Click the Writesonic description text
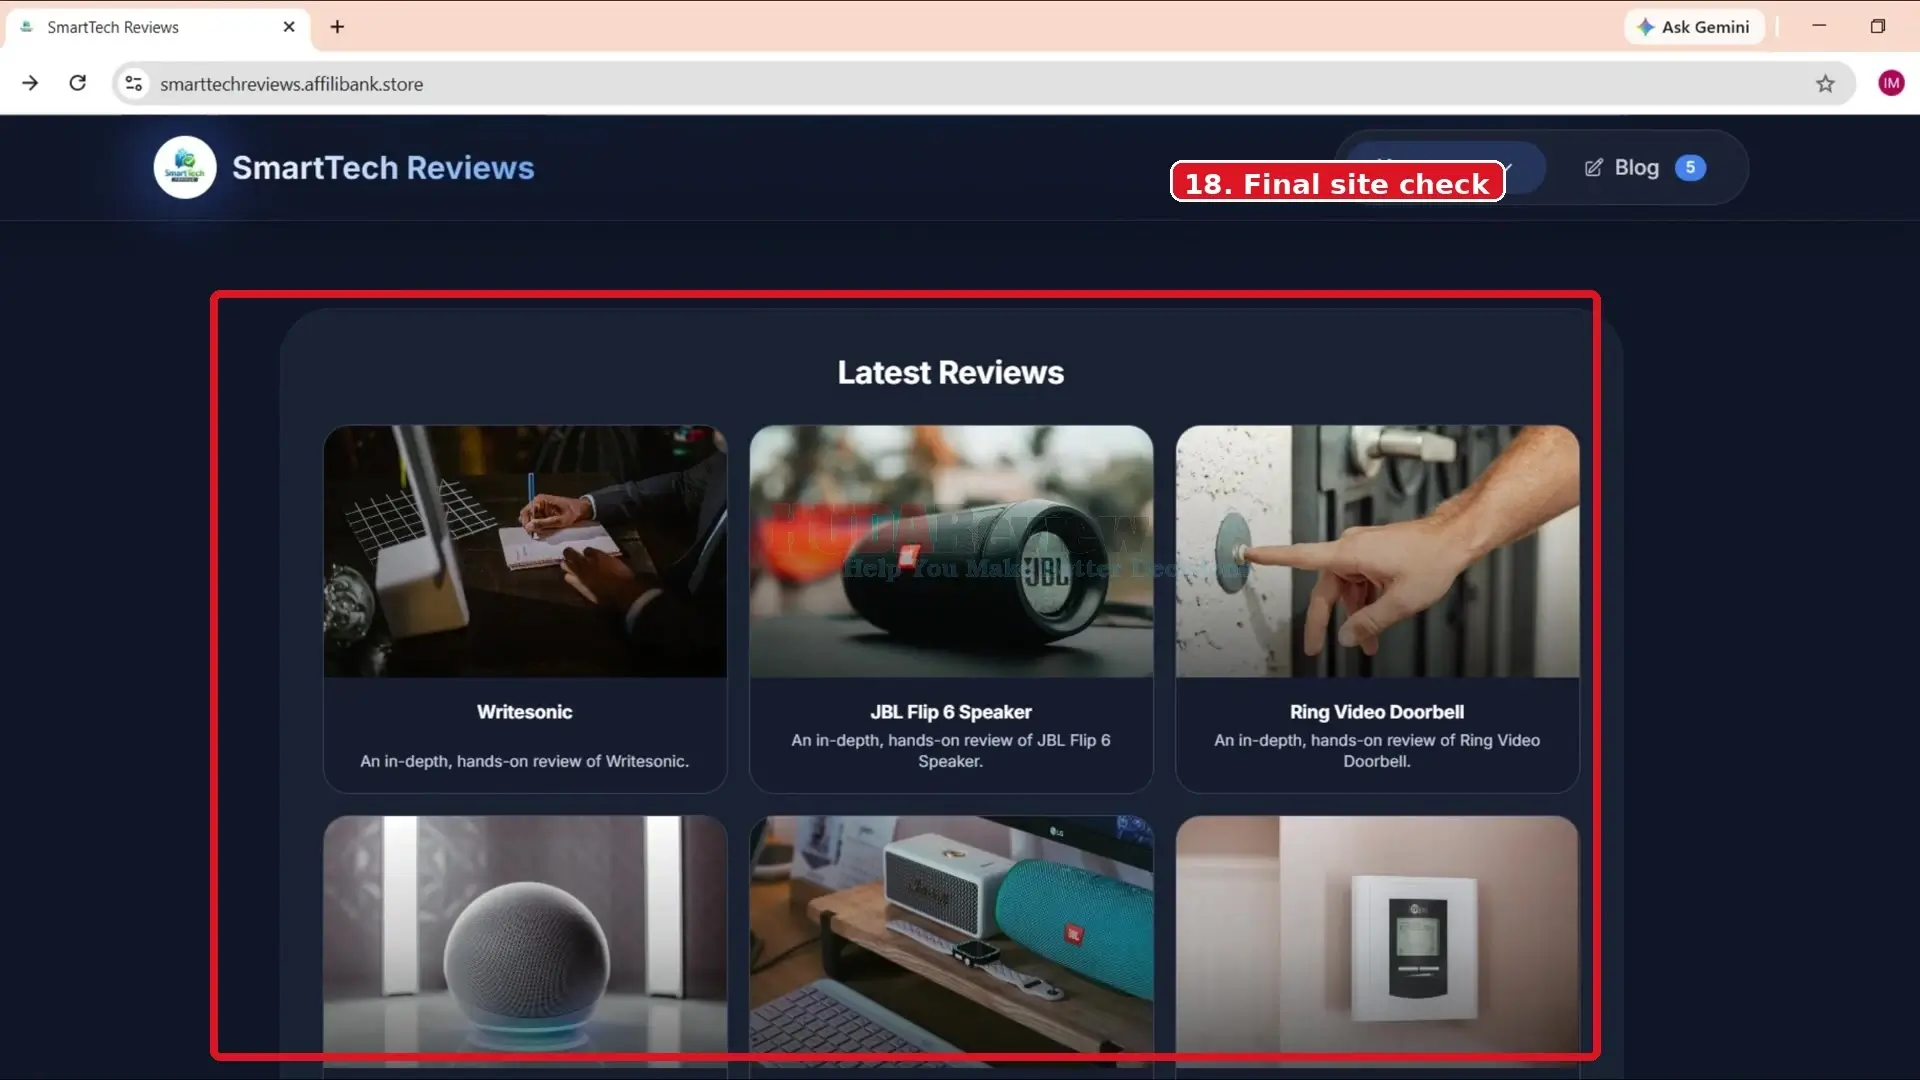Screen dimensions: 1920x1080 point(525,761)
